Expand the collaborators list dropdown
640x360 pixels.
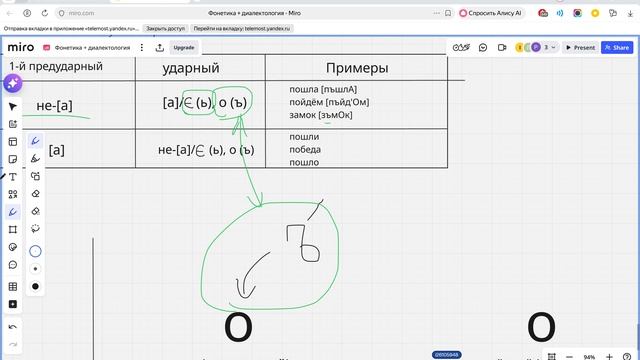(x=553, y=48)
